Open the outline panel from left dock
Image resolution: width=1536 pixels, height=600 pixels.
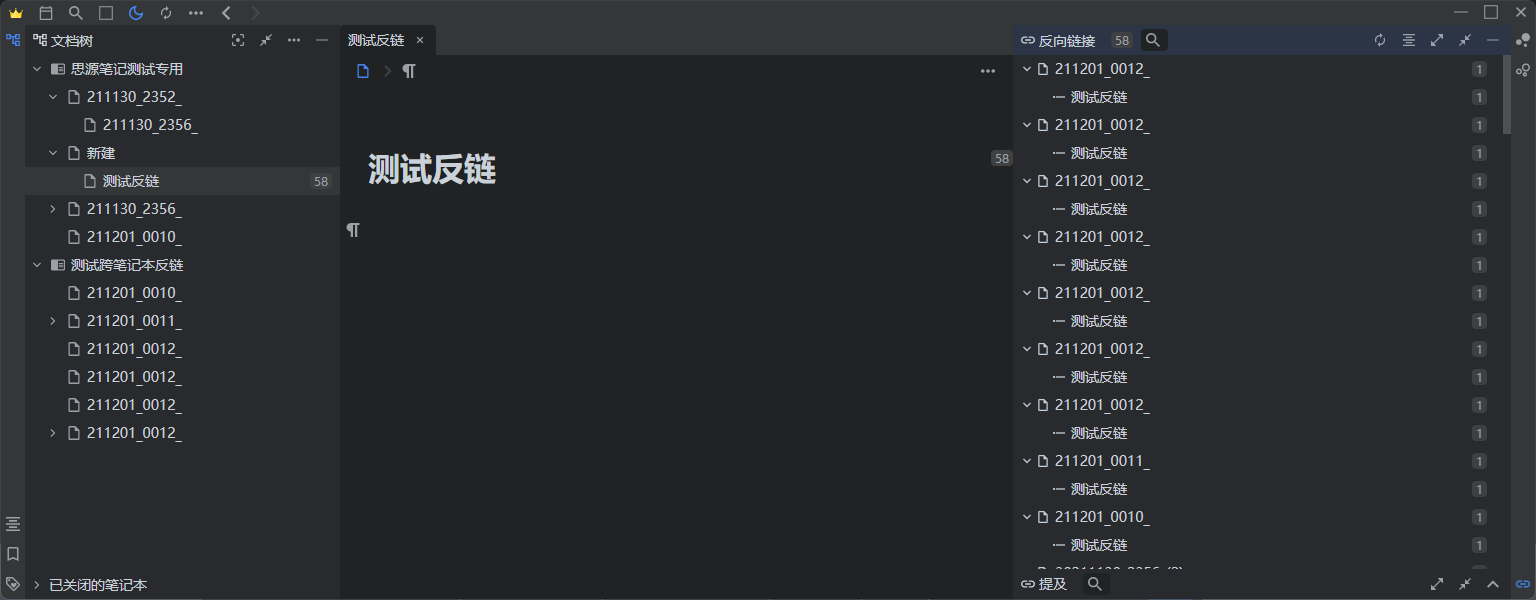tap(13, 524)
